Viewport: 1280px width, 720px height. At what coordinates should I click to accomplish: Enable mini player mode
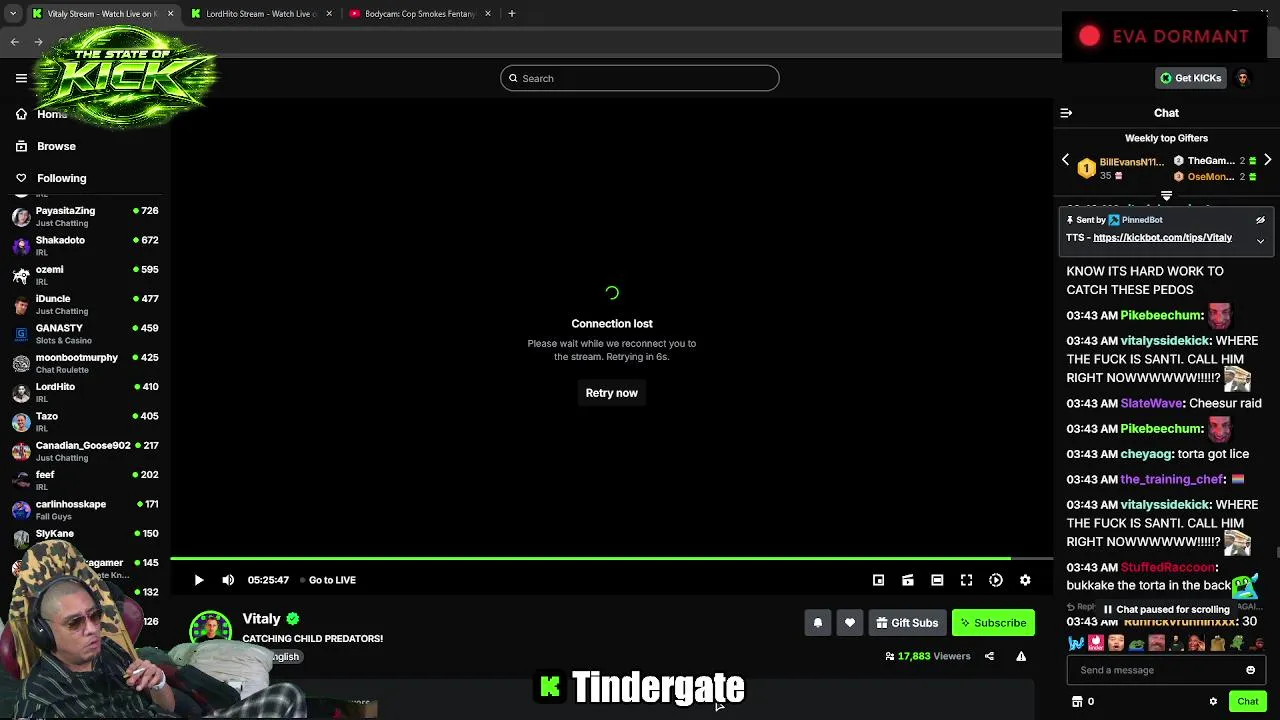point(878,580)
